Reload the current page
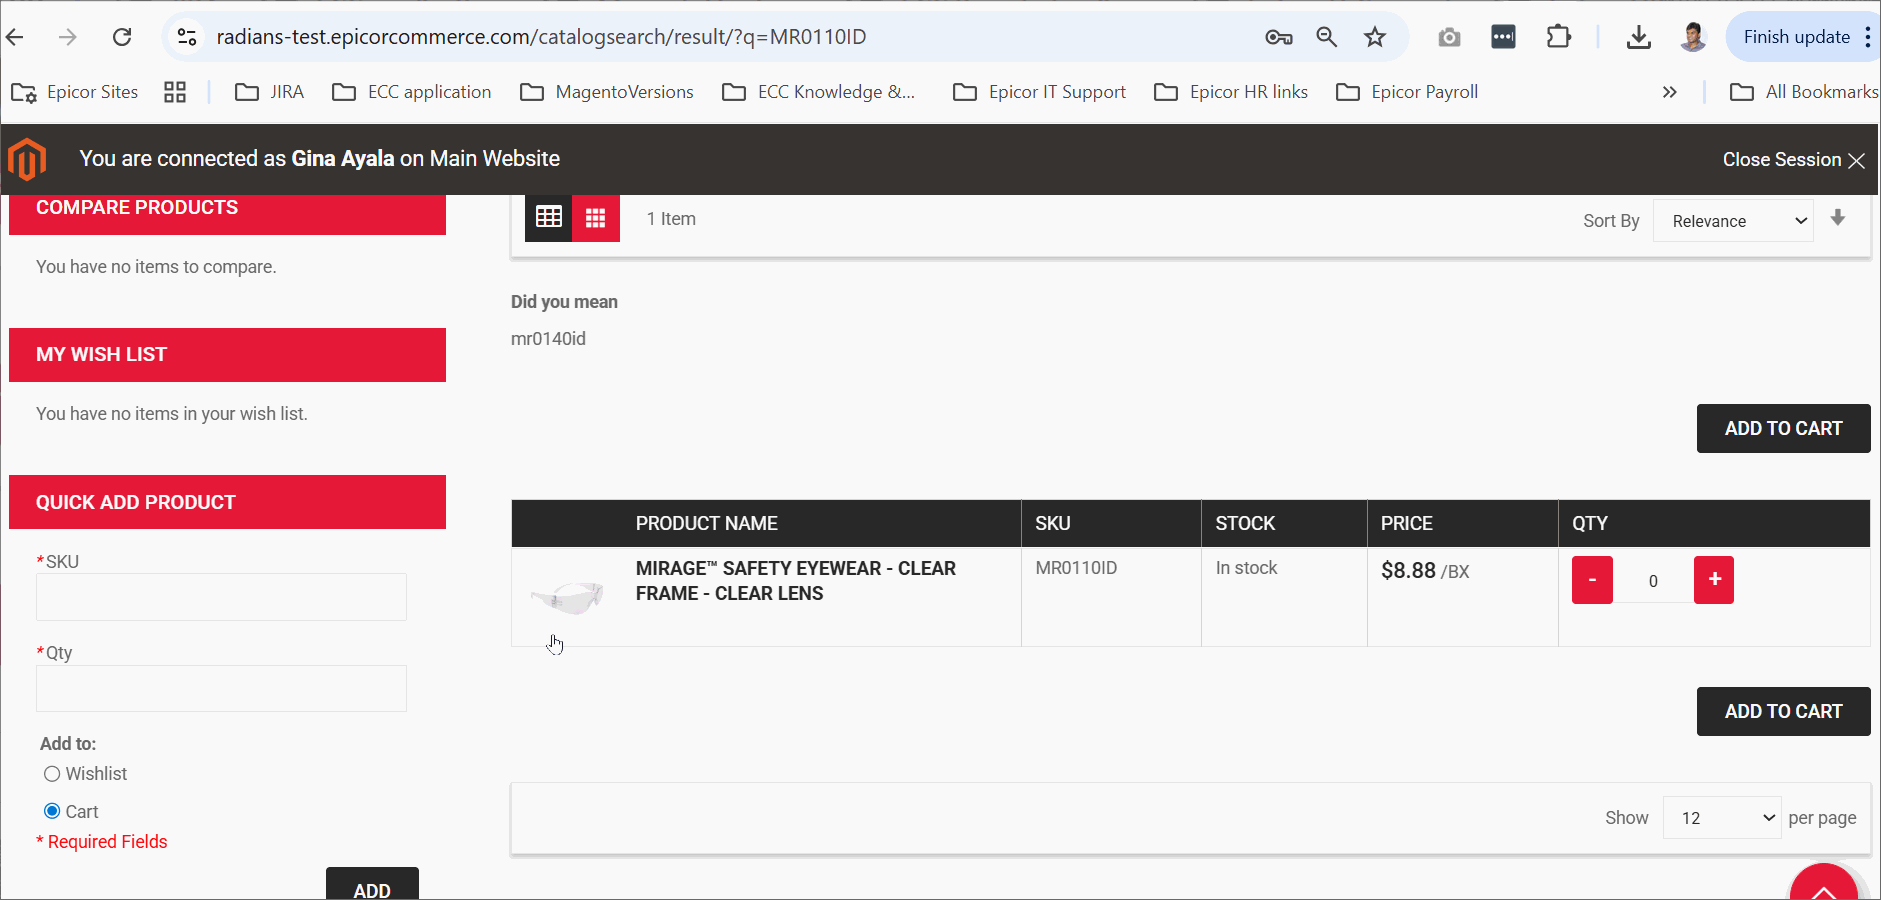 coord(122,37)
